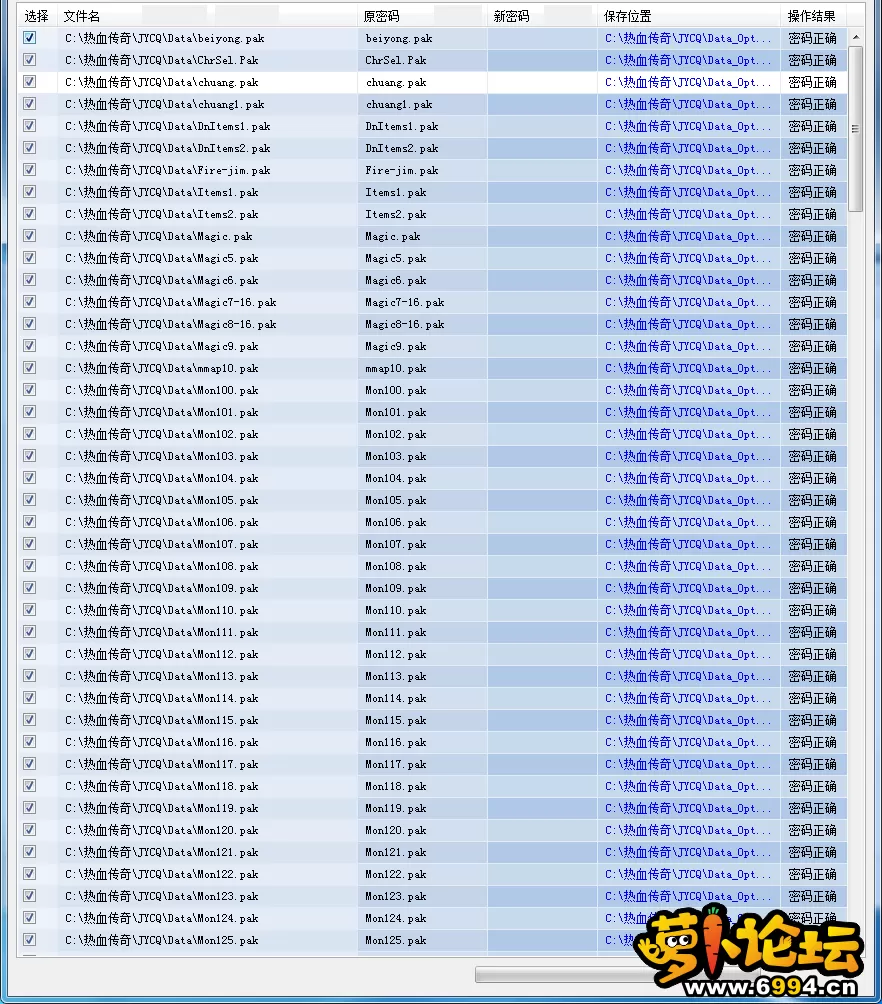Toggle checkbox for mmap10.pak row

(29, 368)
